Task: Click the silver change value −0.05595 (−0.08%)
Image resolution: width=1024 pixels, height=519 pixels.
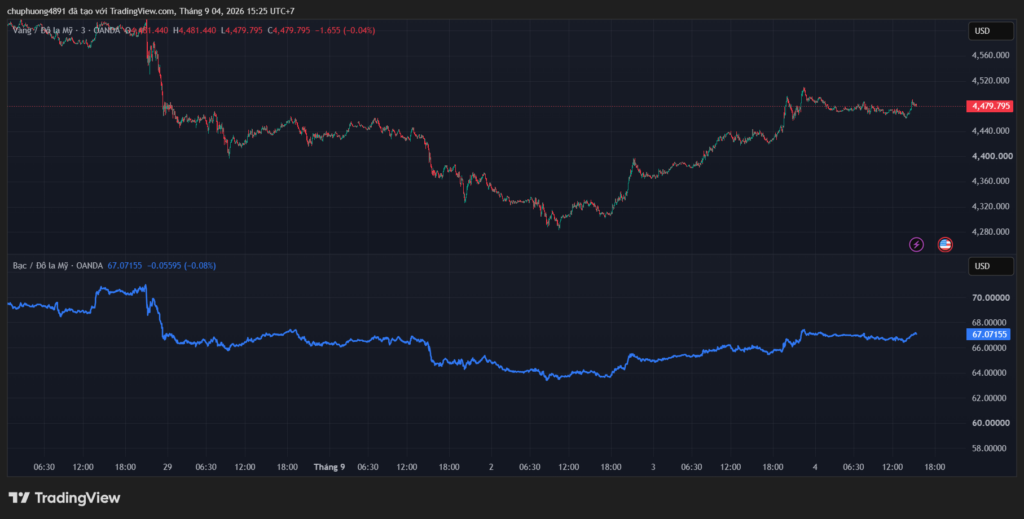Action: click(x=182, y=266)
